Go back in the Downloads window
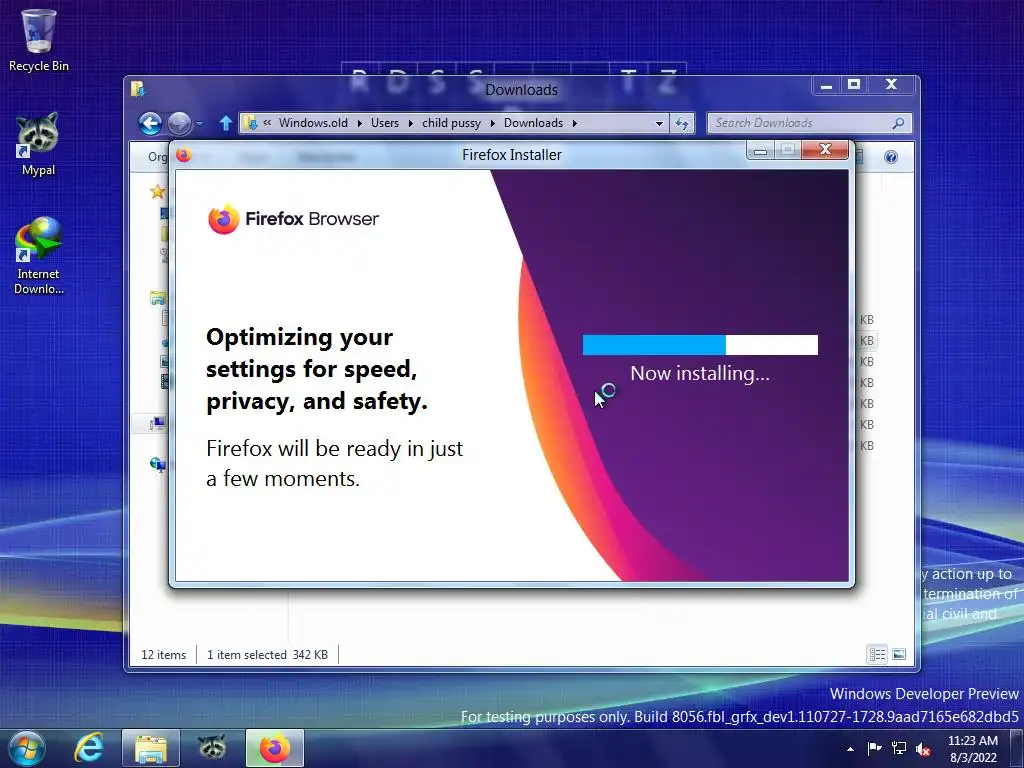The width and height of the screenshot is (1024, 768). click(150, 123)
